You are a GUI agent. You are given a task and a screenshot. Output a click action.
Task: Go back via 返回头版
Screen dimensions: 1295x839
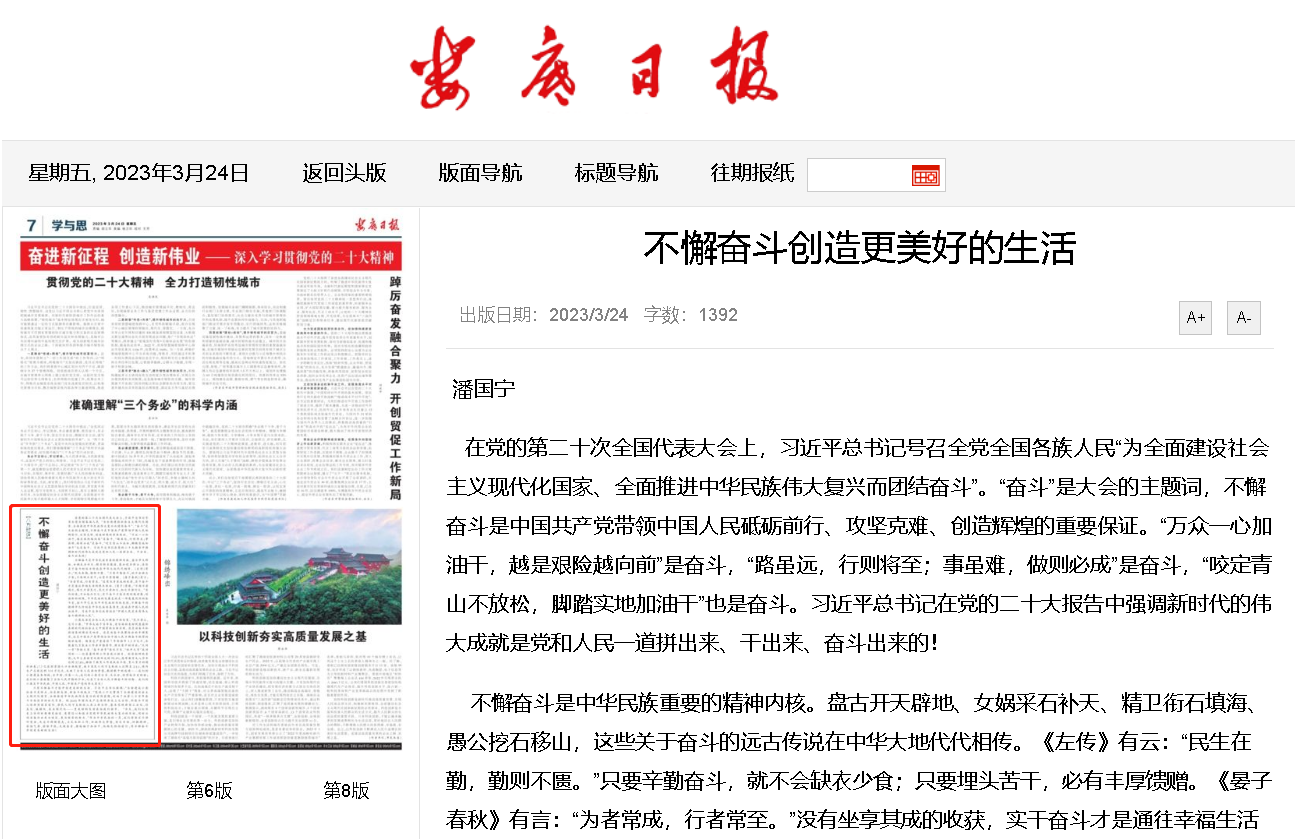click(x=344, y=173)
